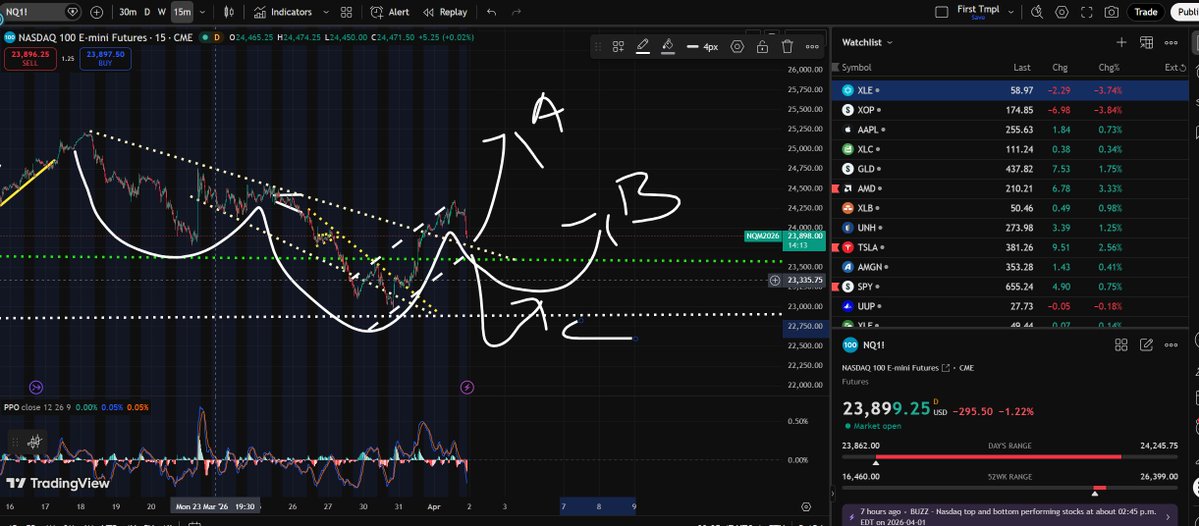Select the AMD row in watchlist
This screenshot has width=1199, height=526.
(x=1010, y=189)
